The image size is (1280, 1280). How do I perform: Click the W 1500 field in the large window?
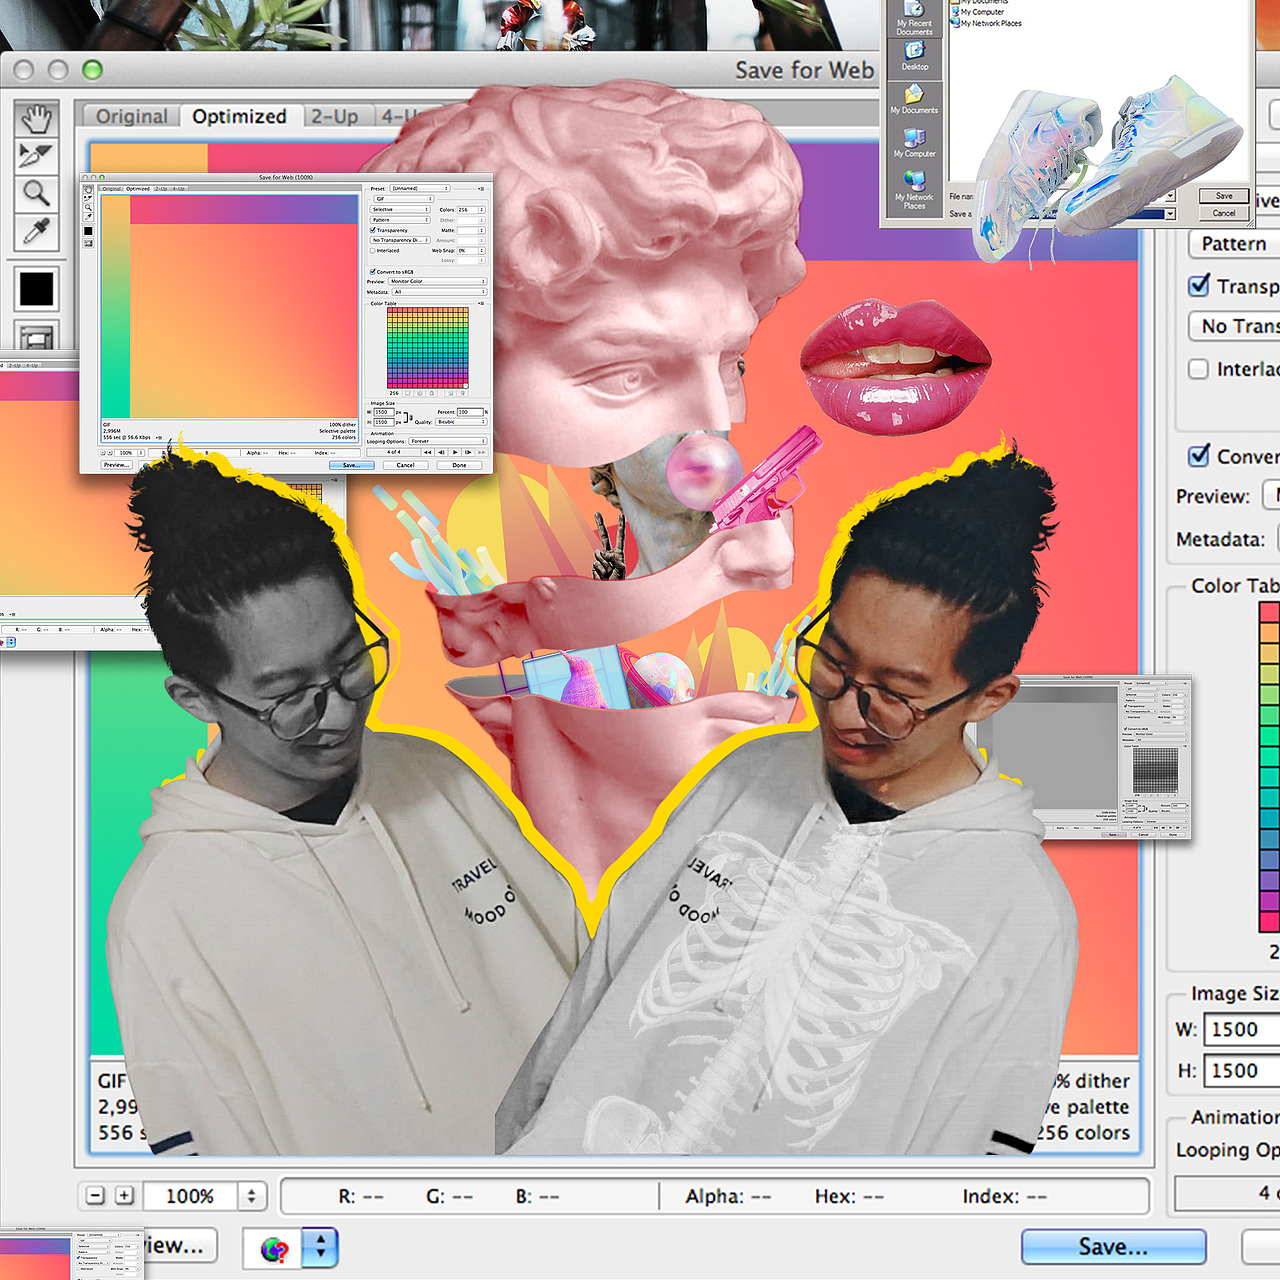[x=1241, y=1029]
